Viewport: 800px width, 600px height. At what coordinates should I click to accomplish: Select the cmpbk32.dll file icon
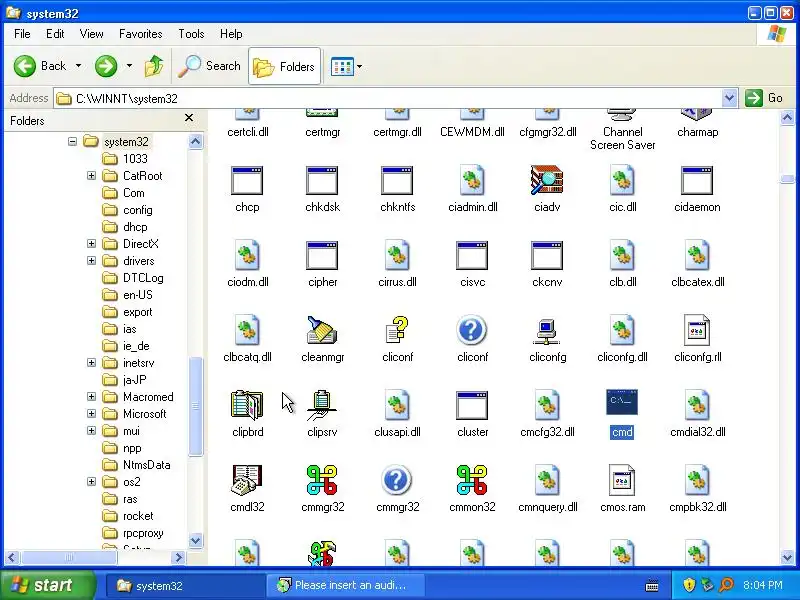tap(697, 480)
